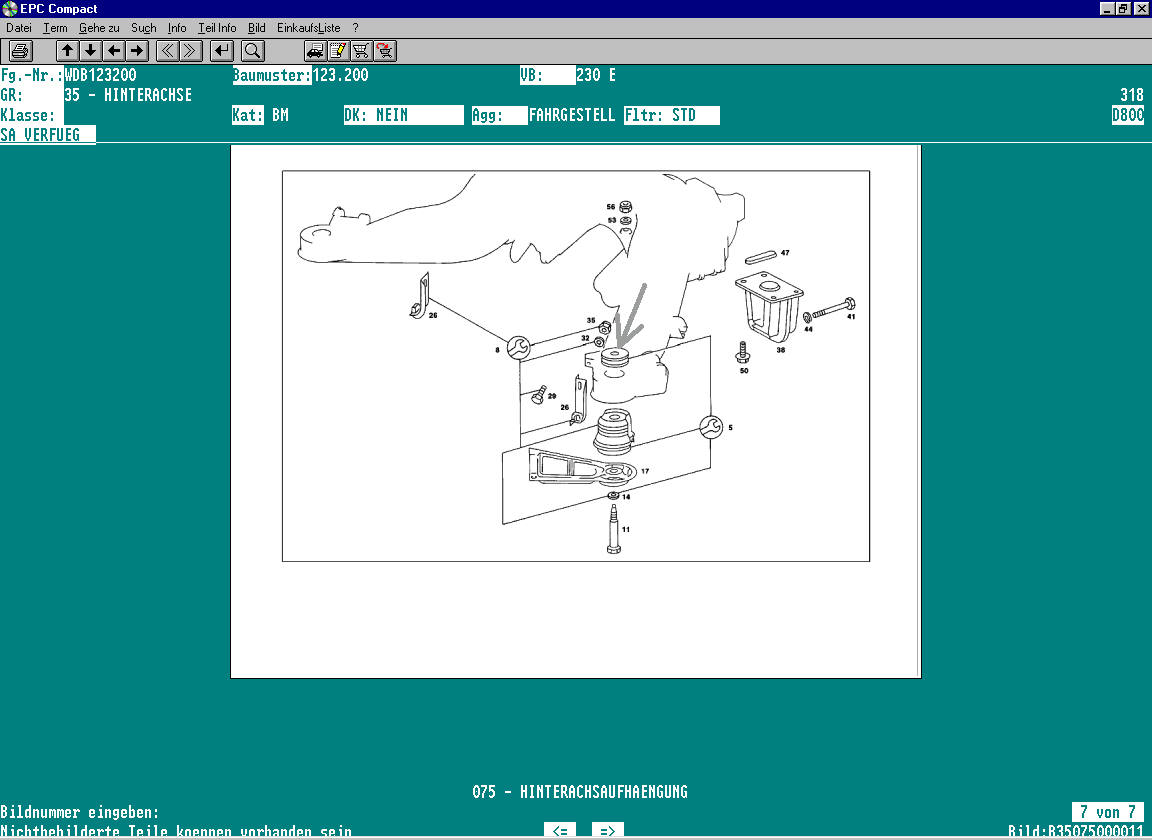Open the Teil Info menu
Screen dimensions: 1152x840
(217, 28)
